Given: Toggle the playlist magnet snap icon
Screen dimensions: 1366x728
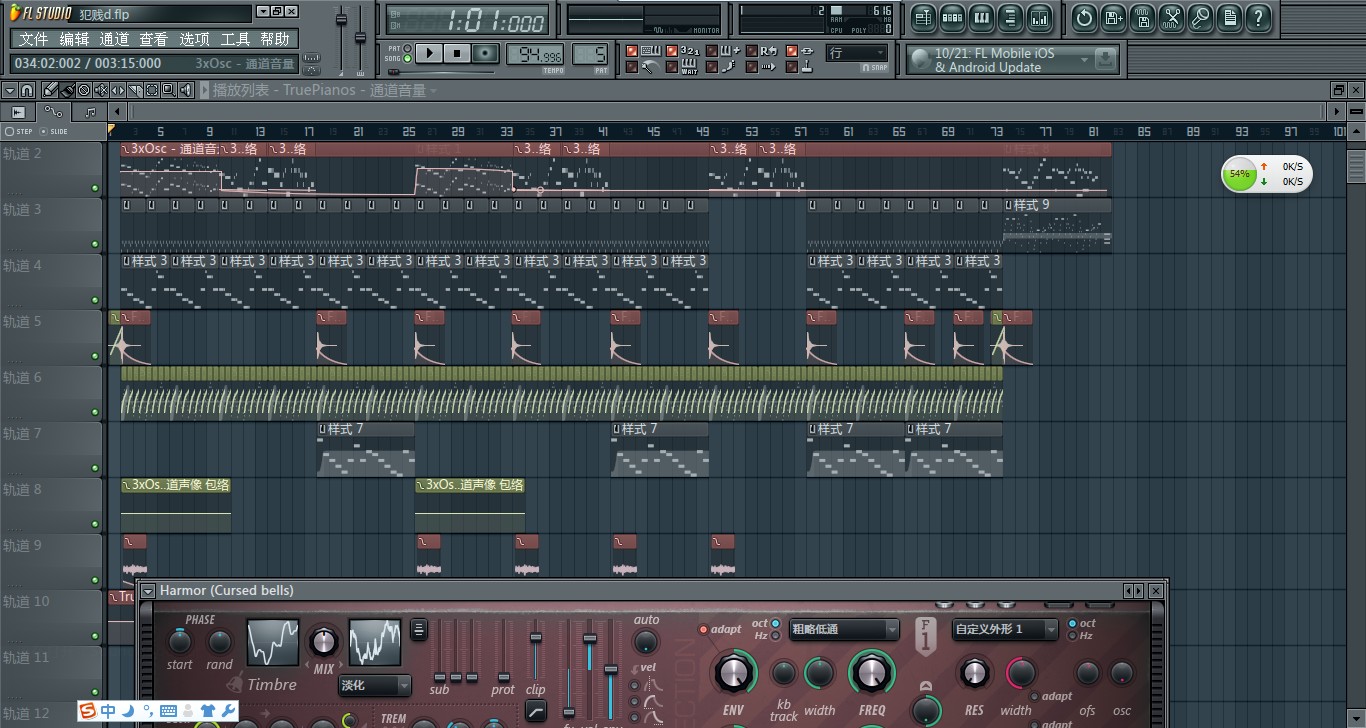Looking at the screenshot, I should (x=27, y=90).
